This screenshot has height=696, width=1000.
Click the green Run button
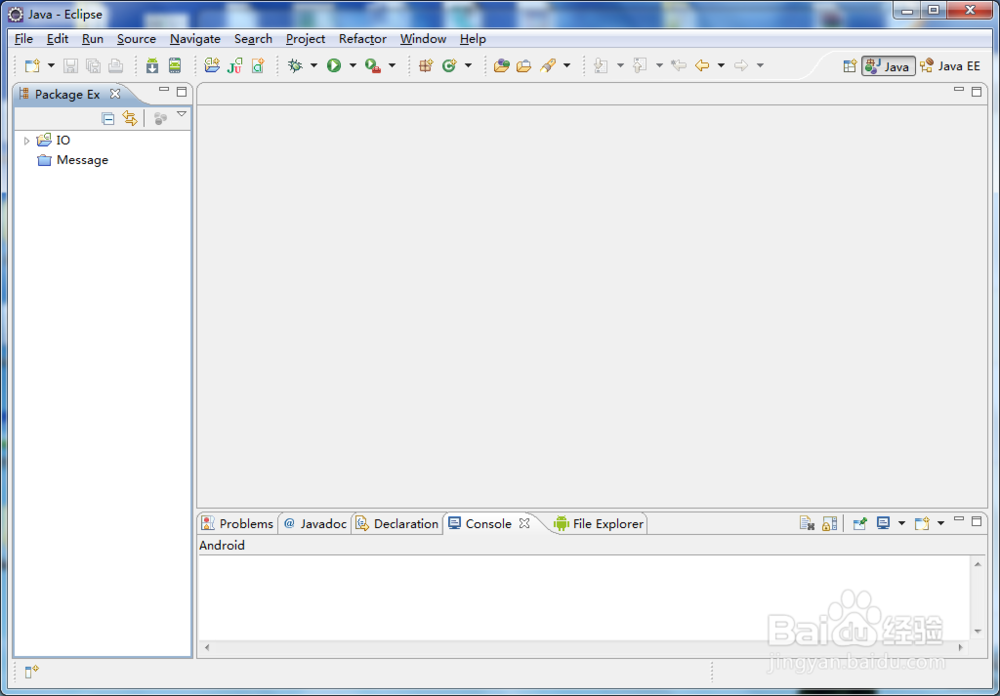click(x=334, y=66)
